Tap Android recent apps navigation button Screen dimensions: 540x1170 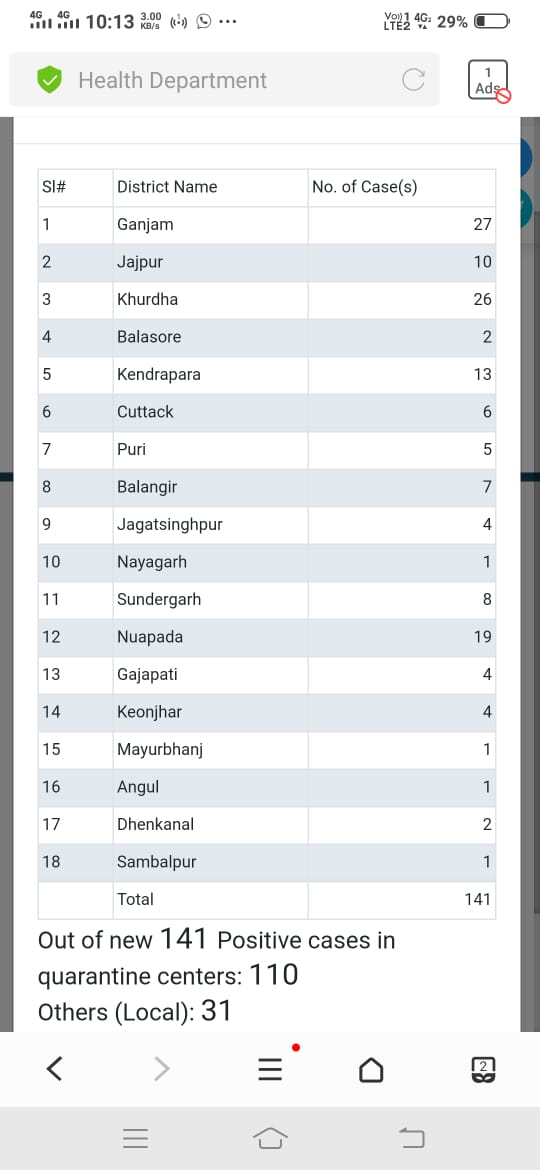click(x=136, y=1138)
